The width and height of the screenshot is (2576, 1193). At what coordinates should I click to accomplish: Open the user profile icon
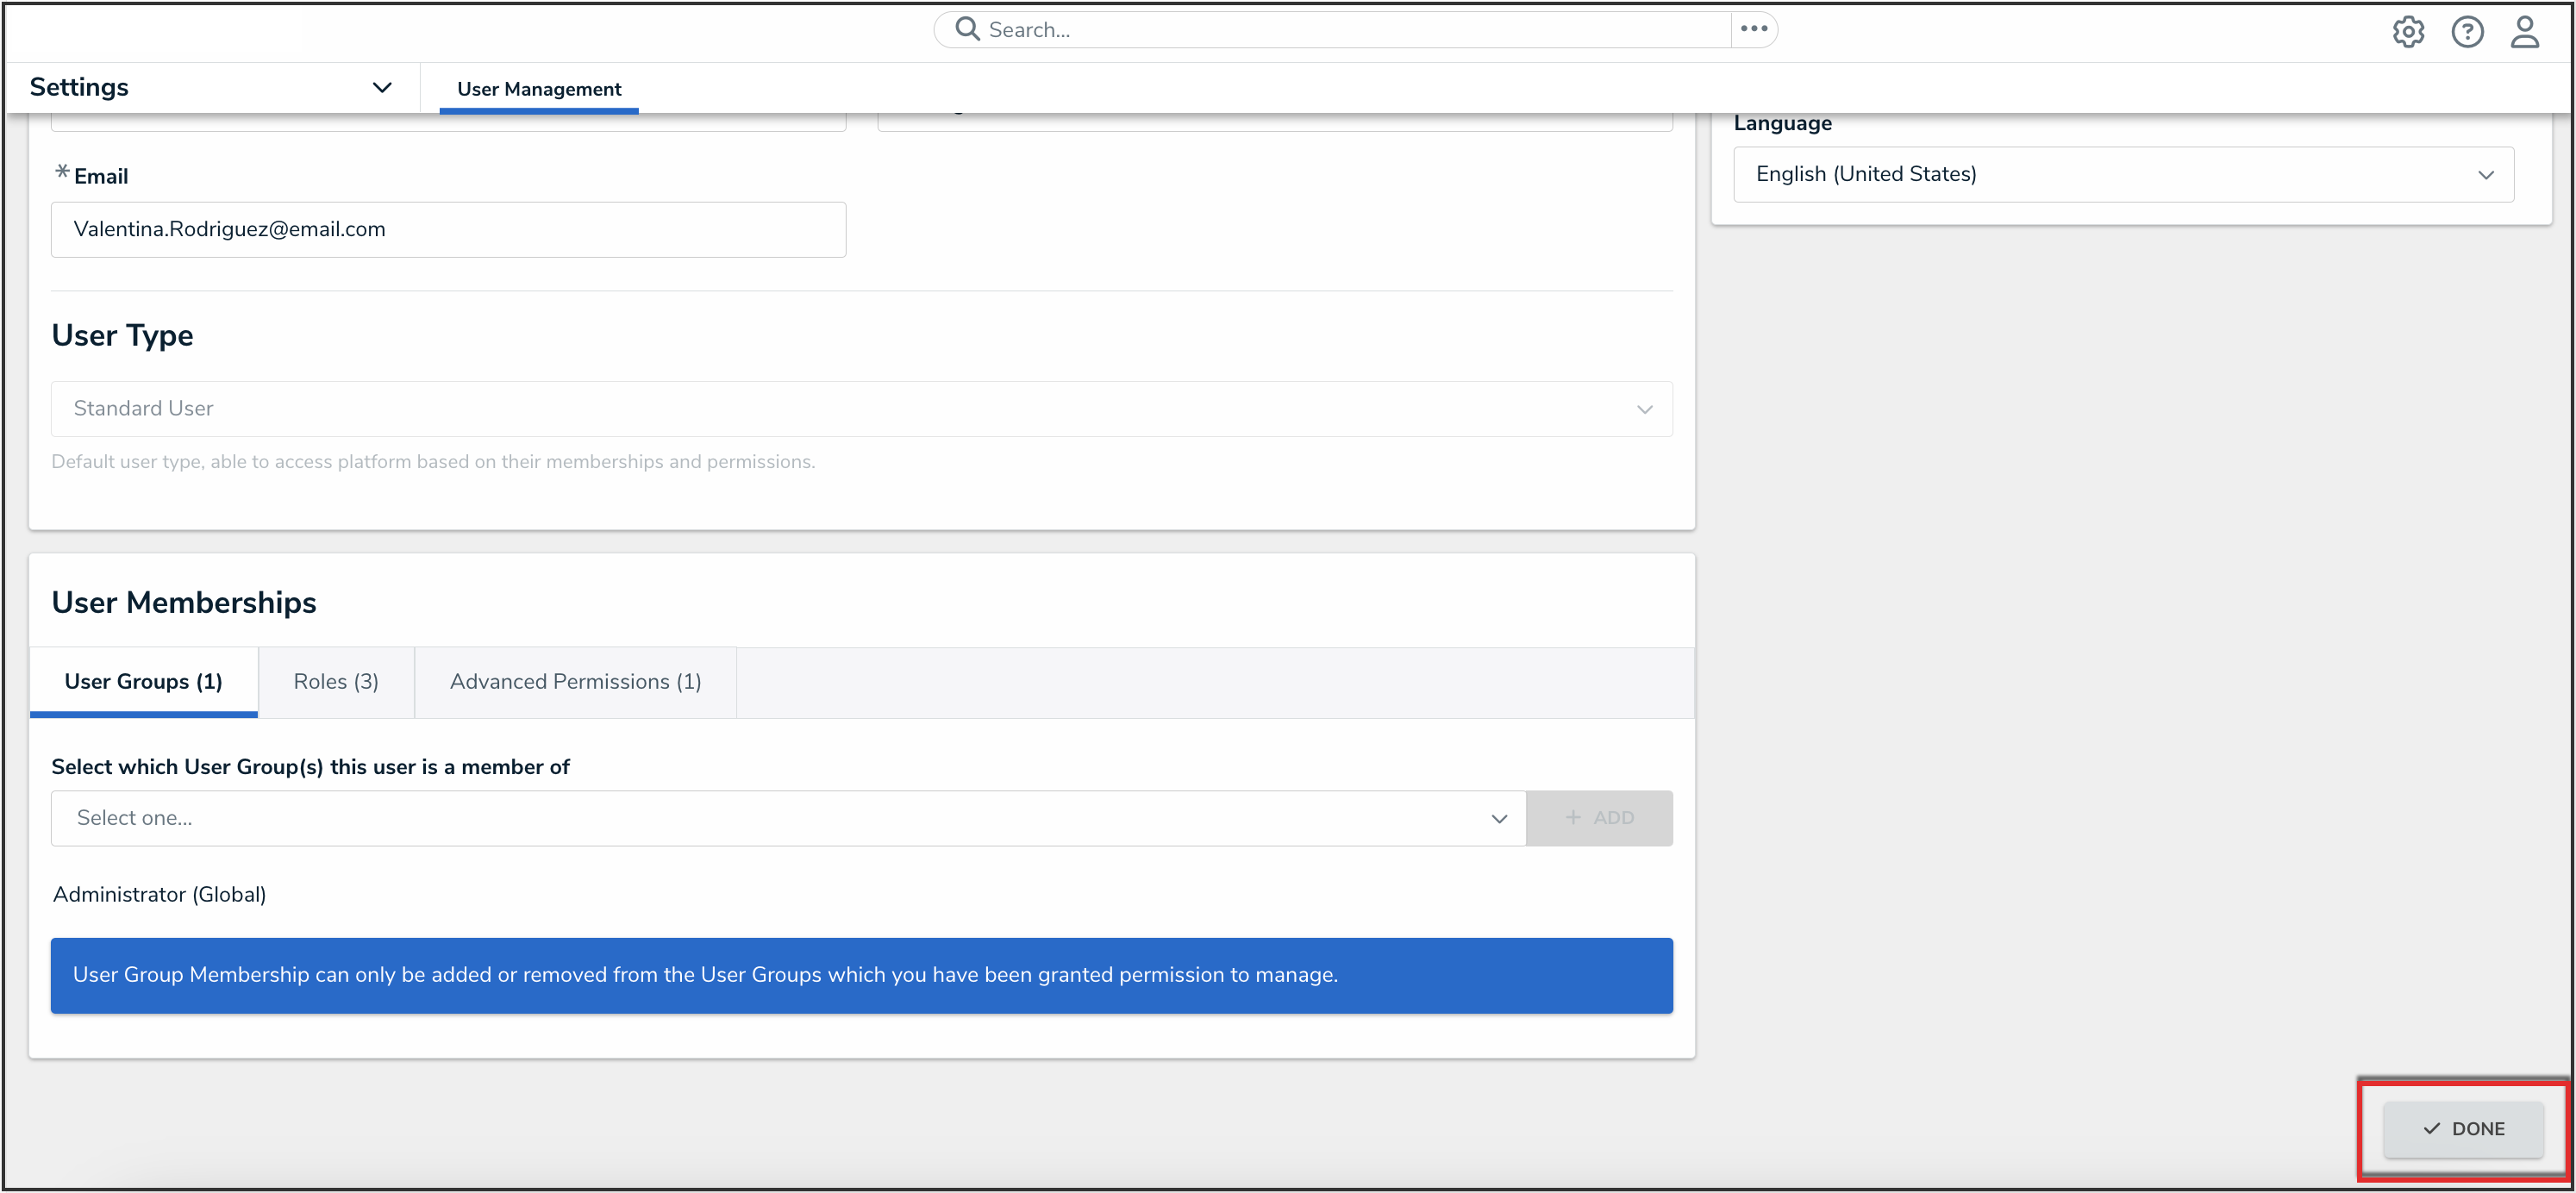pyautogui.click(x=2524, y=32)
